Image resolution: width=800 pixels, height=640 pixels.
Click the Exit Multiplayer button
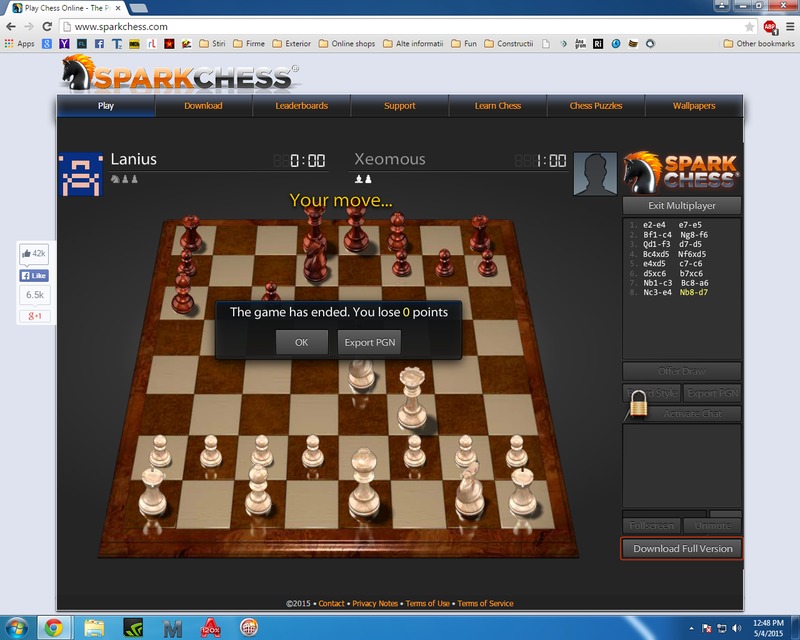(682, 206)
